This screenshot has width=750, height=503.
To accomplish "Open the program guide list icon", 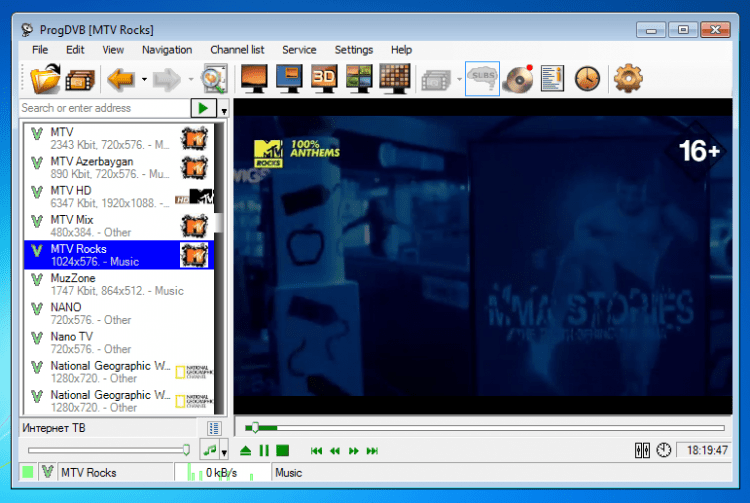I will 553,78.
